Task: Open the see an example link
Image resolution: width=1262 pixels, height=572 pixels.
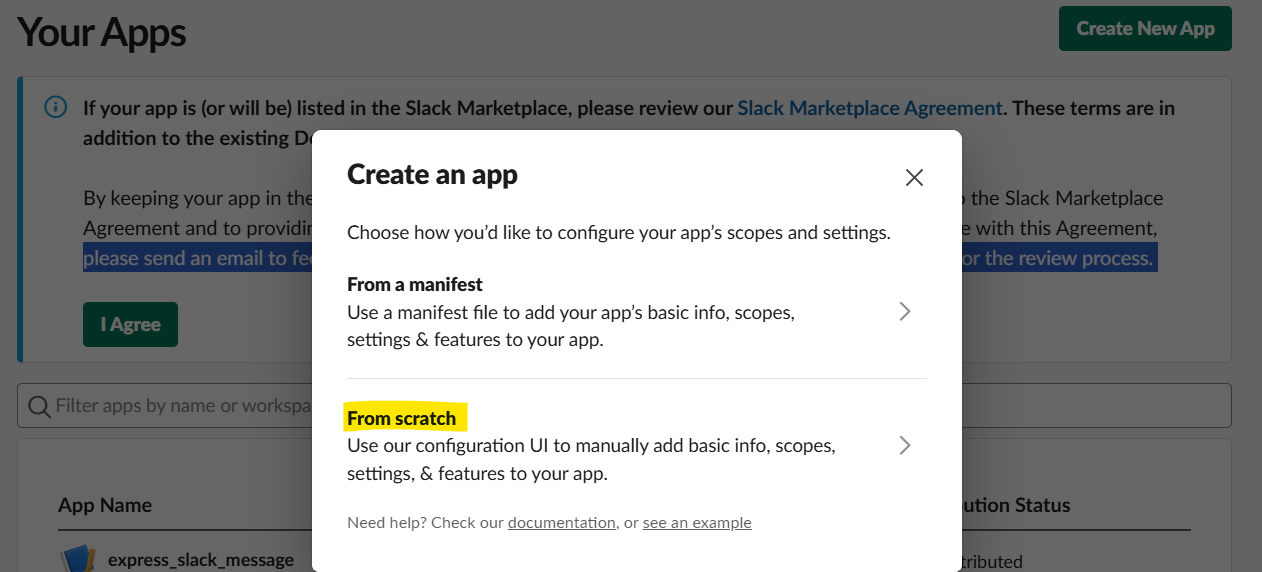Action: pos(697,522)
